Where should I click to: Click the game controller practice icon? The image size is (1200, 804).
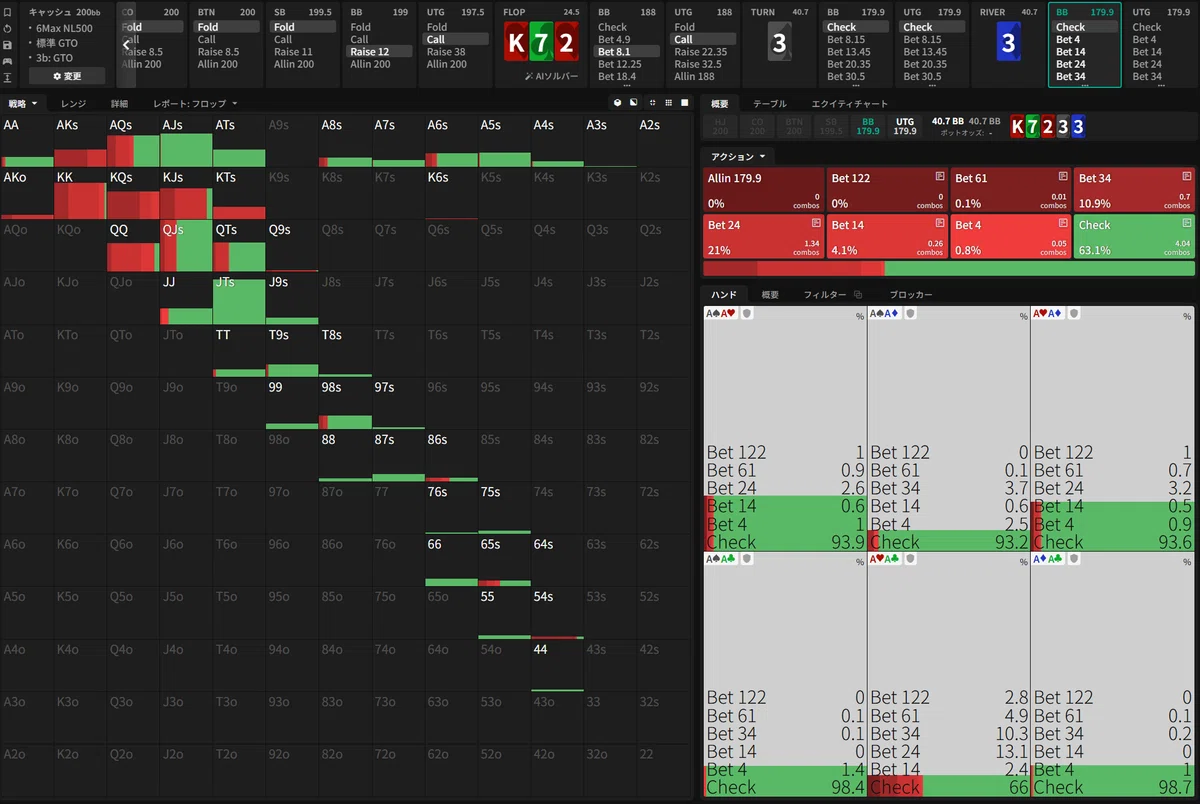click(x=8, y=60)
